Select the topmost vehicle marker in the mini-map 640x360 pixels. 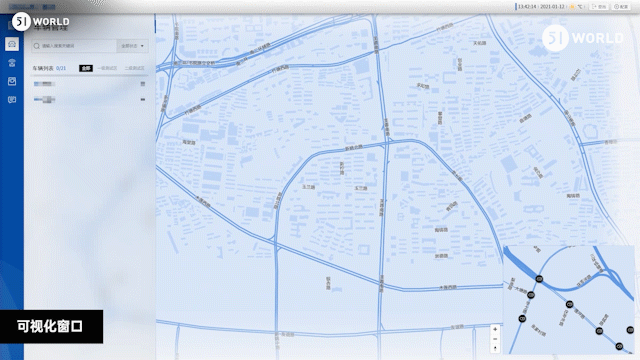coord(539,279)
